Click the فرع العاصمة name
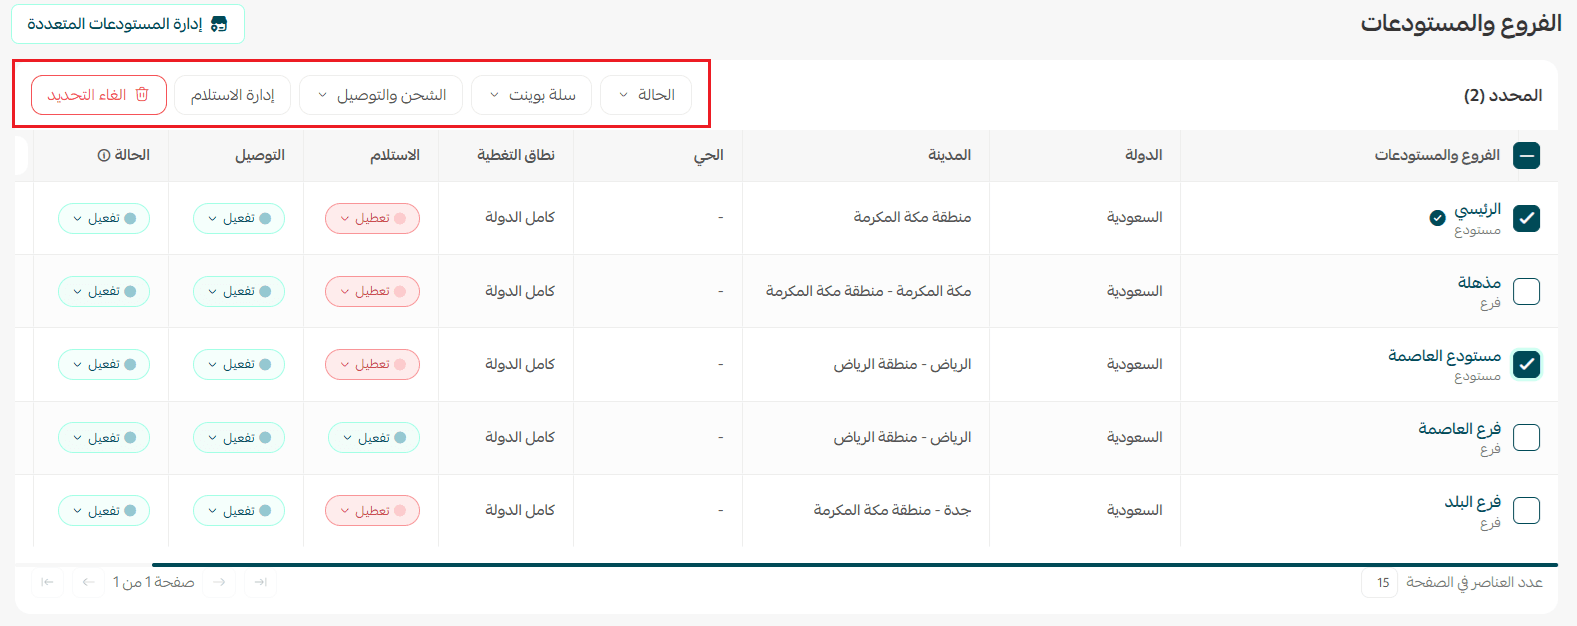Screen dimensions: 1577x626 pos(1459,429)
